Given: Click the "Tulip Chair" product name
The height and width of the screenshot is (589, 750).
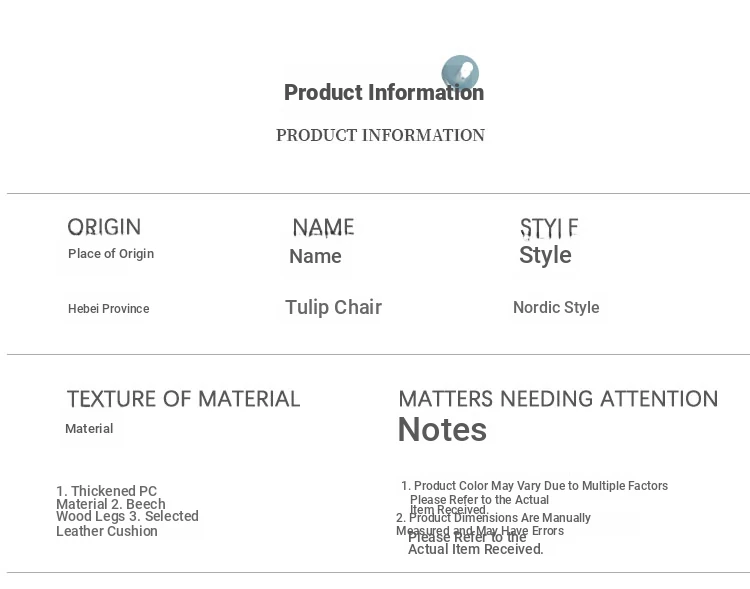Looking at the screenshot, I should (x=333, y=307).
